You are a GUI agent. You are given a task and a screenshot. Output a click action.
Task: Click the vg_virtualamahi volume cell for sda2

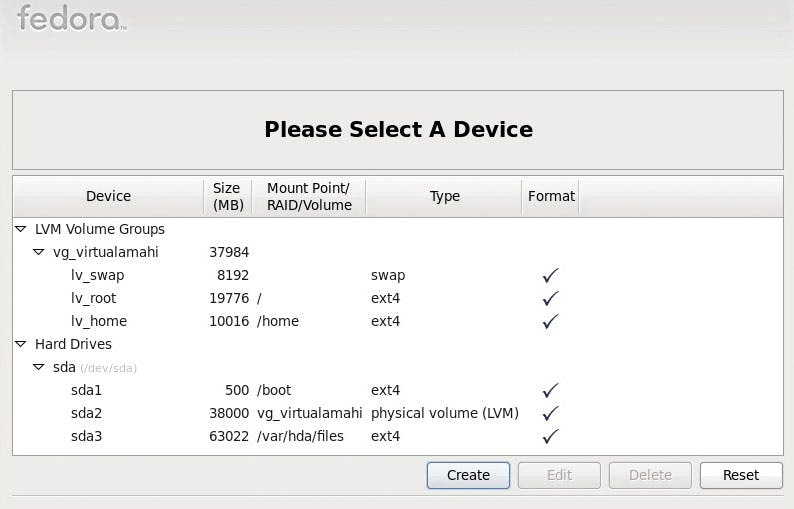[309, 413]
